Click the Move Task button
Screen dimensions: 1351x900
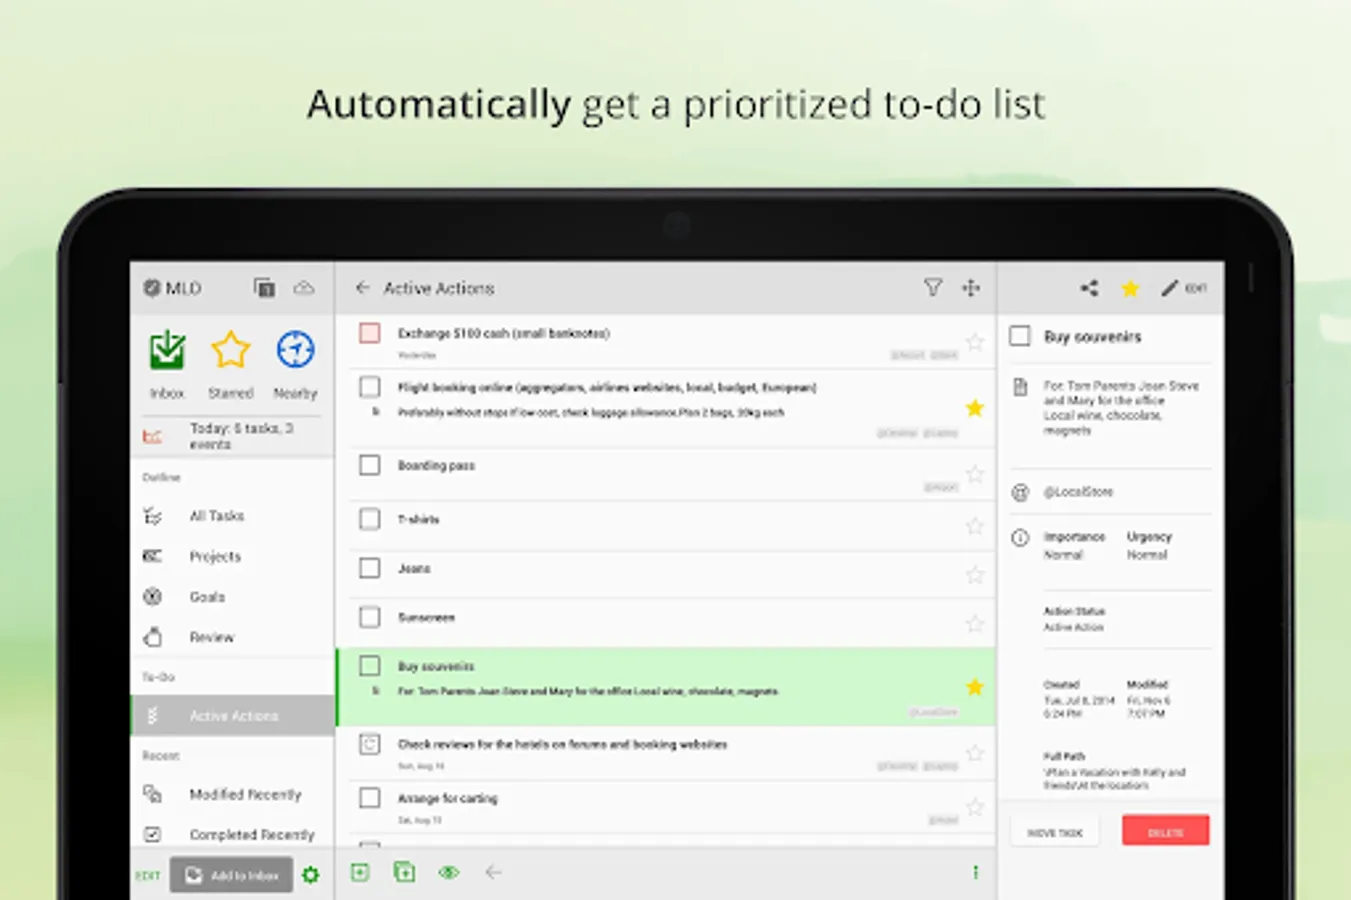point(1055,832)
